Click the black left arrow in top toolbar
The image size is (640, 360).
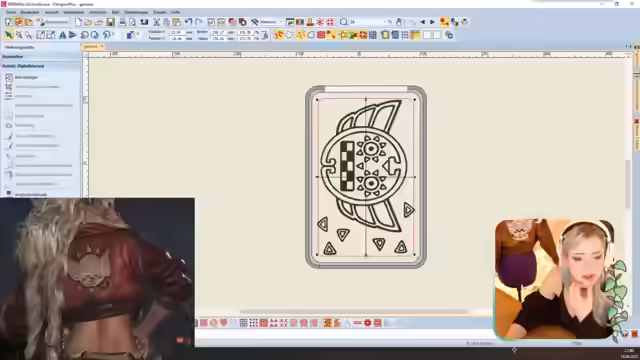(x=422, y=22)
